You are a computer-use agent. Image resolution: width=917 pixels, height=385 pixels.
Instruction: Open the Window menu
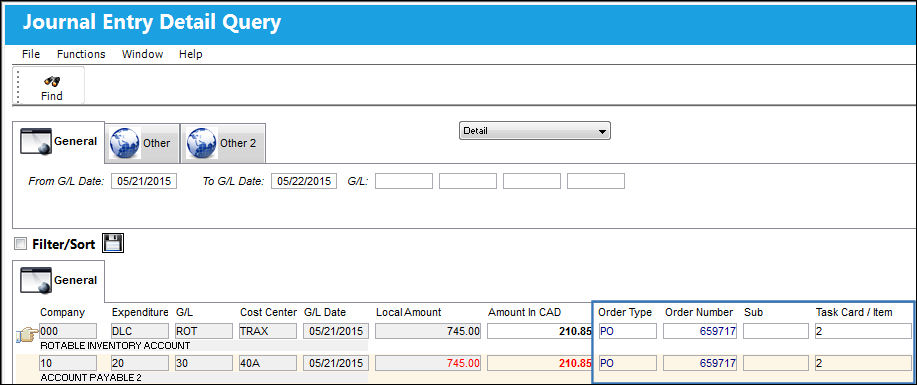coord(142,54)
